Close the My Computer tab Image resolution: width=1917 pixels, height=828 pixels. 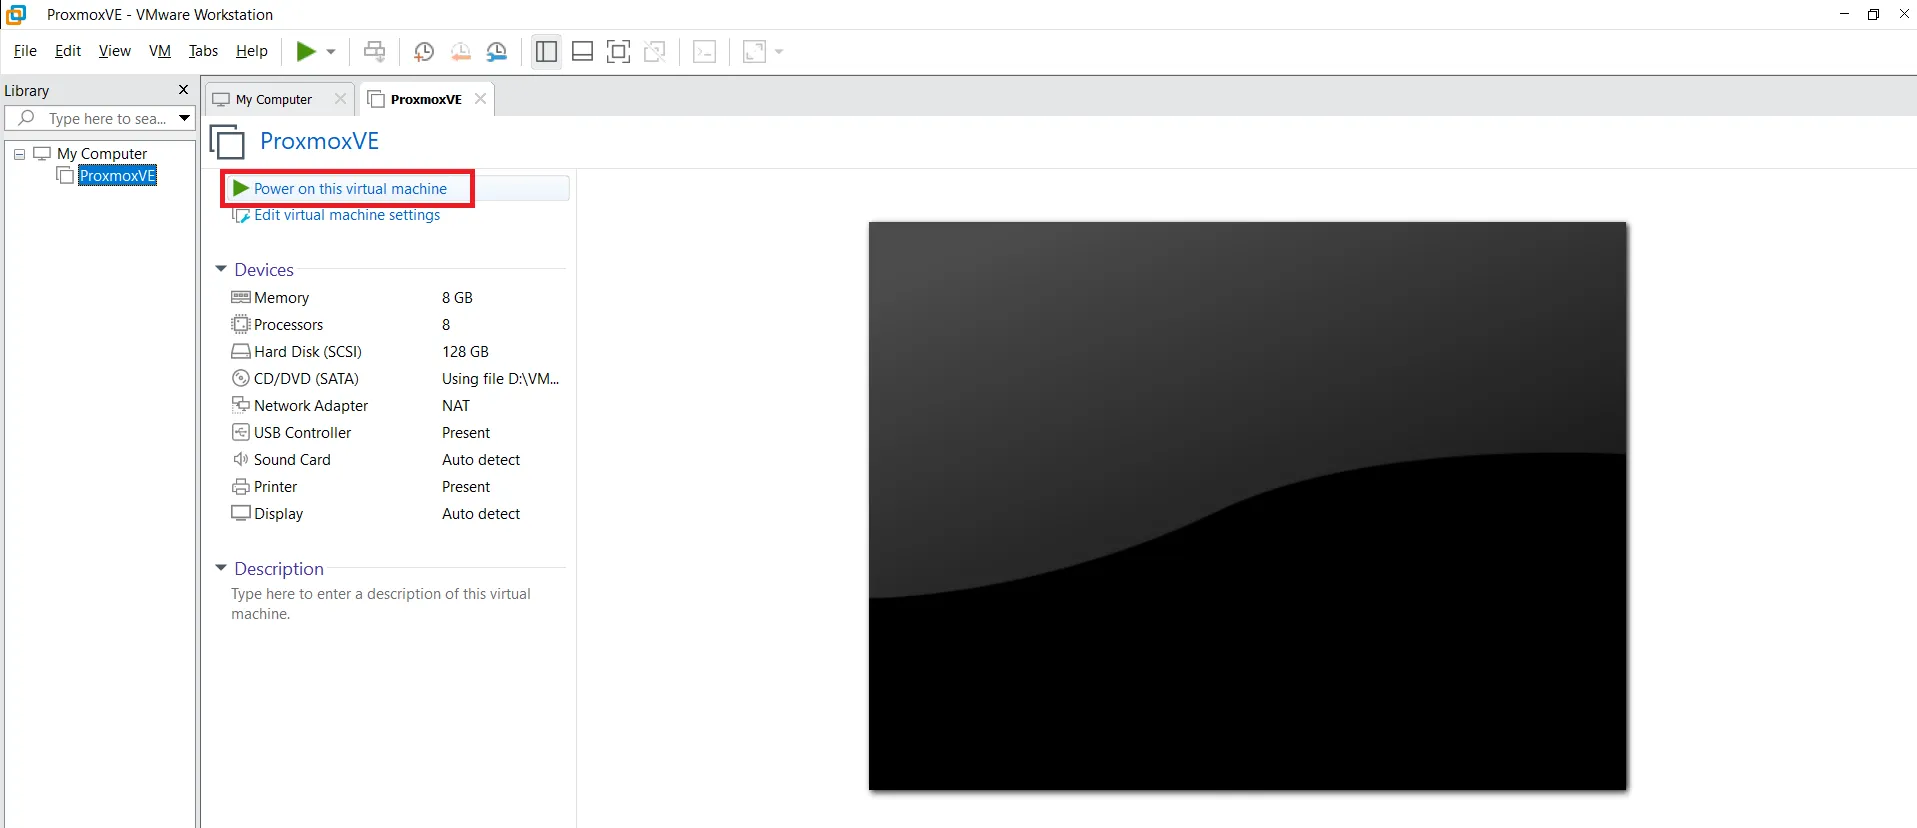click(x=340, y=99)
